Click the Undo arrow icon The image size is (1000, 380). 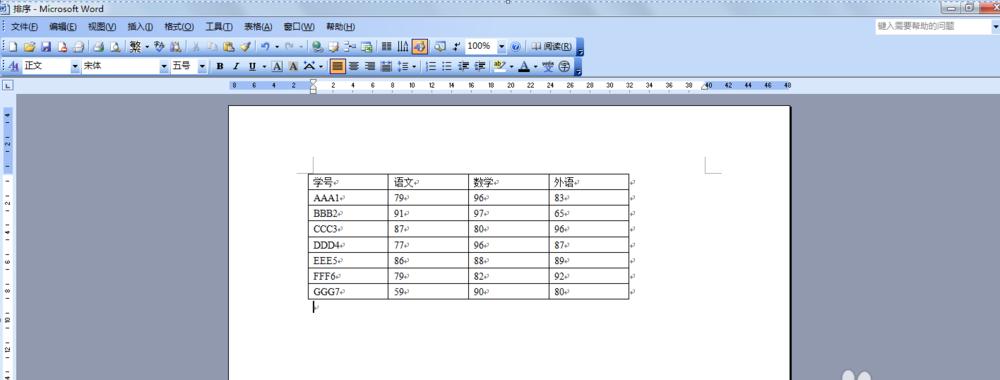pyautogui.click(x=265, y=47)
